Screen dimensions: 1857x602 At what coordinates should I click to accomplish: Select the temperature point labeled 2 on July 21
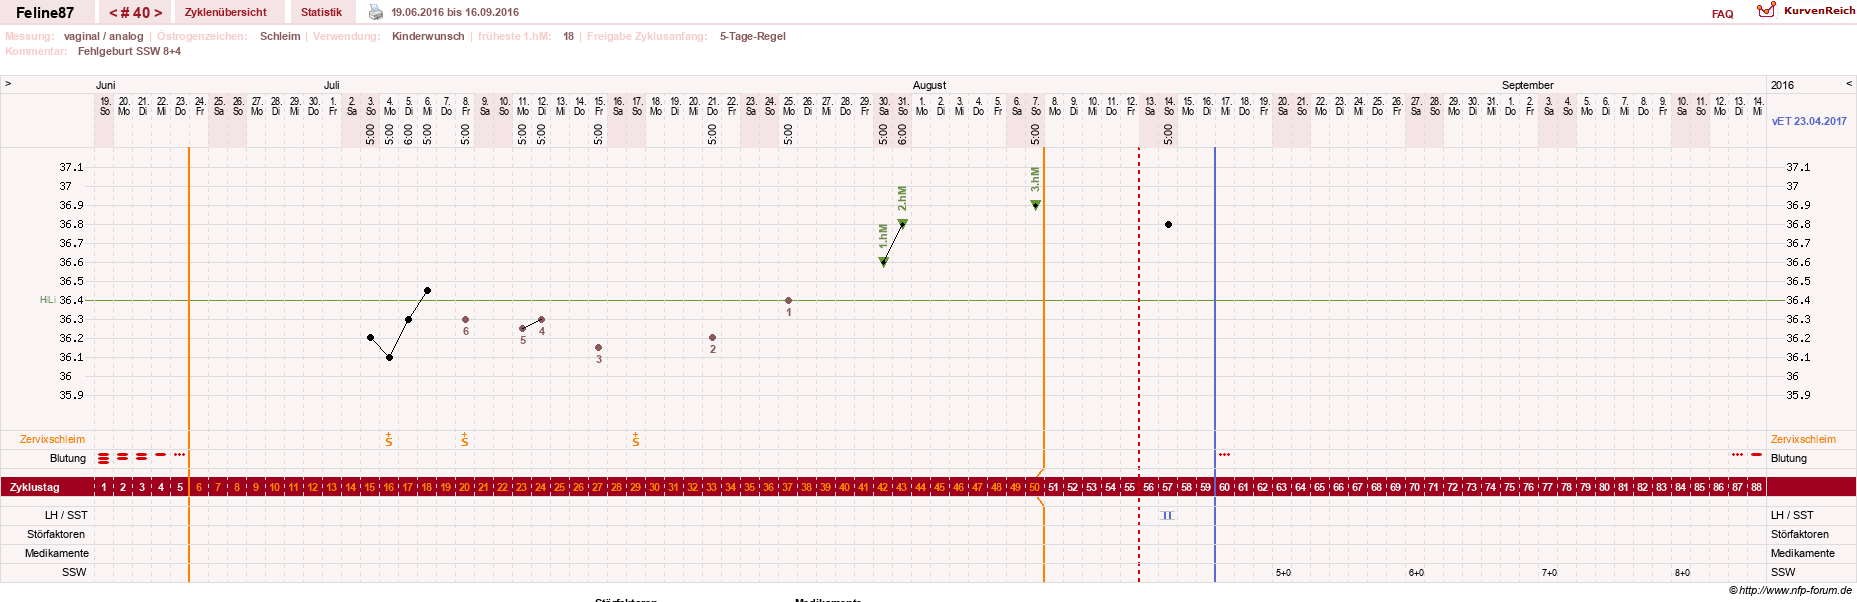(x=712, y=338)
